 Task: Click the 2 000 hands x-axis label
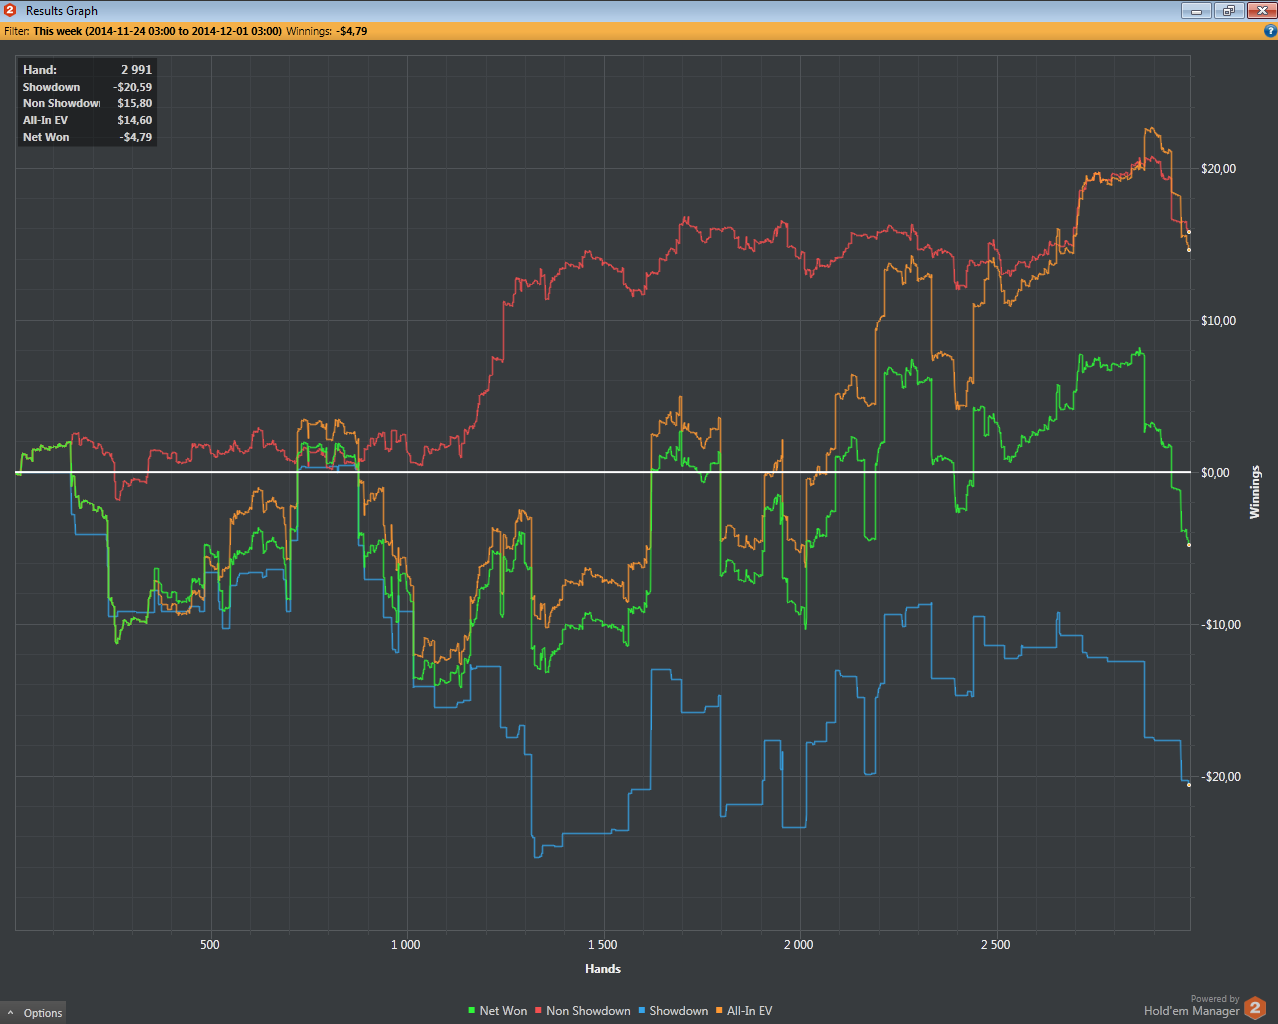tap(798, 945)
